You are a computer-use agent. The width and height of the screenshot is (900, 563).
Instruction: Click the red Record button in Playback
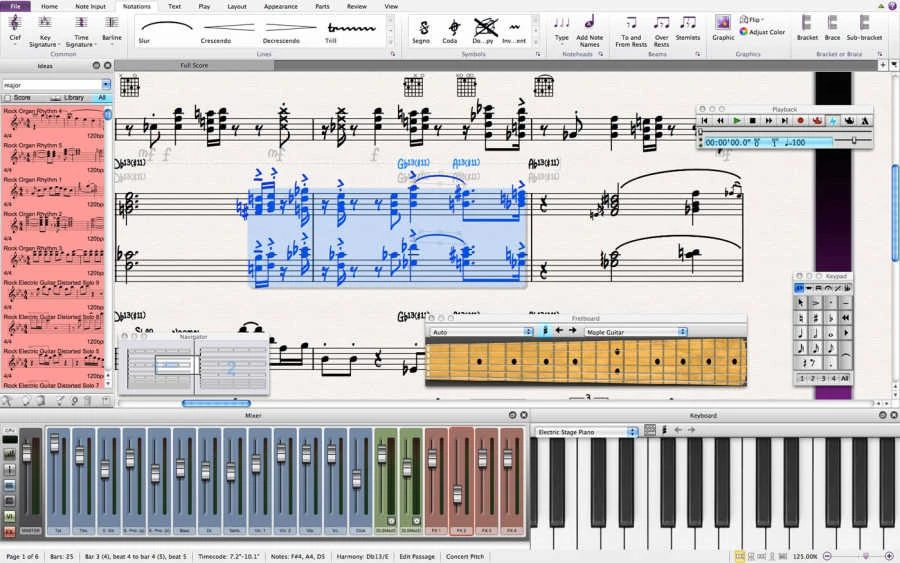tap(800, 120)
